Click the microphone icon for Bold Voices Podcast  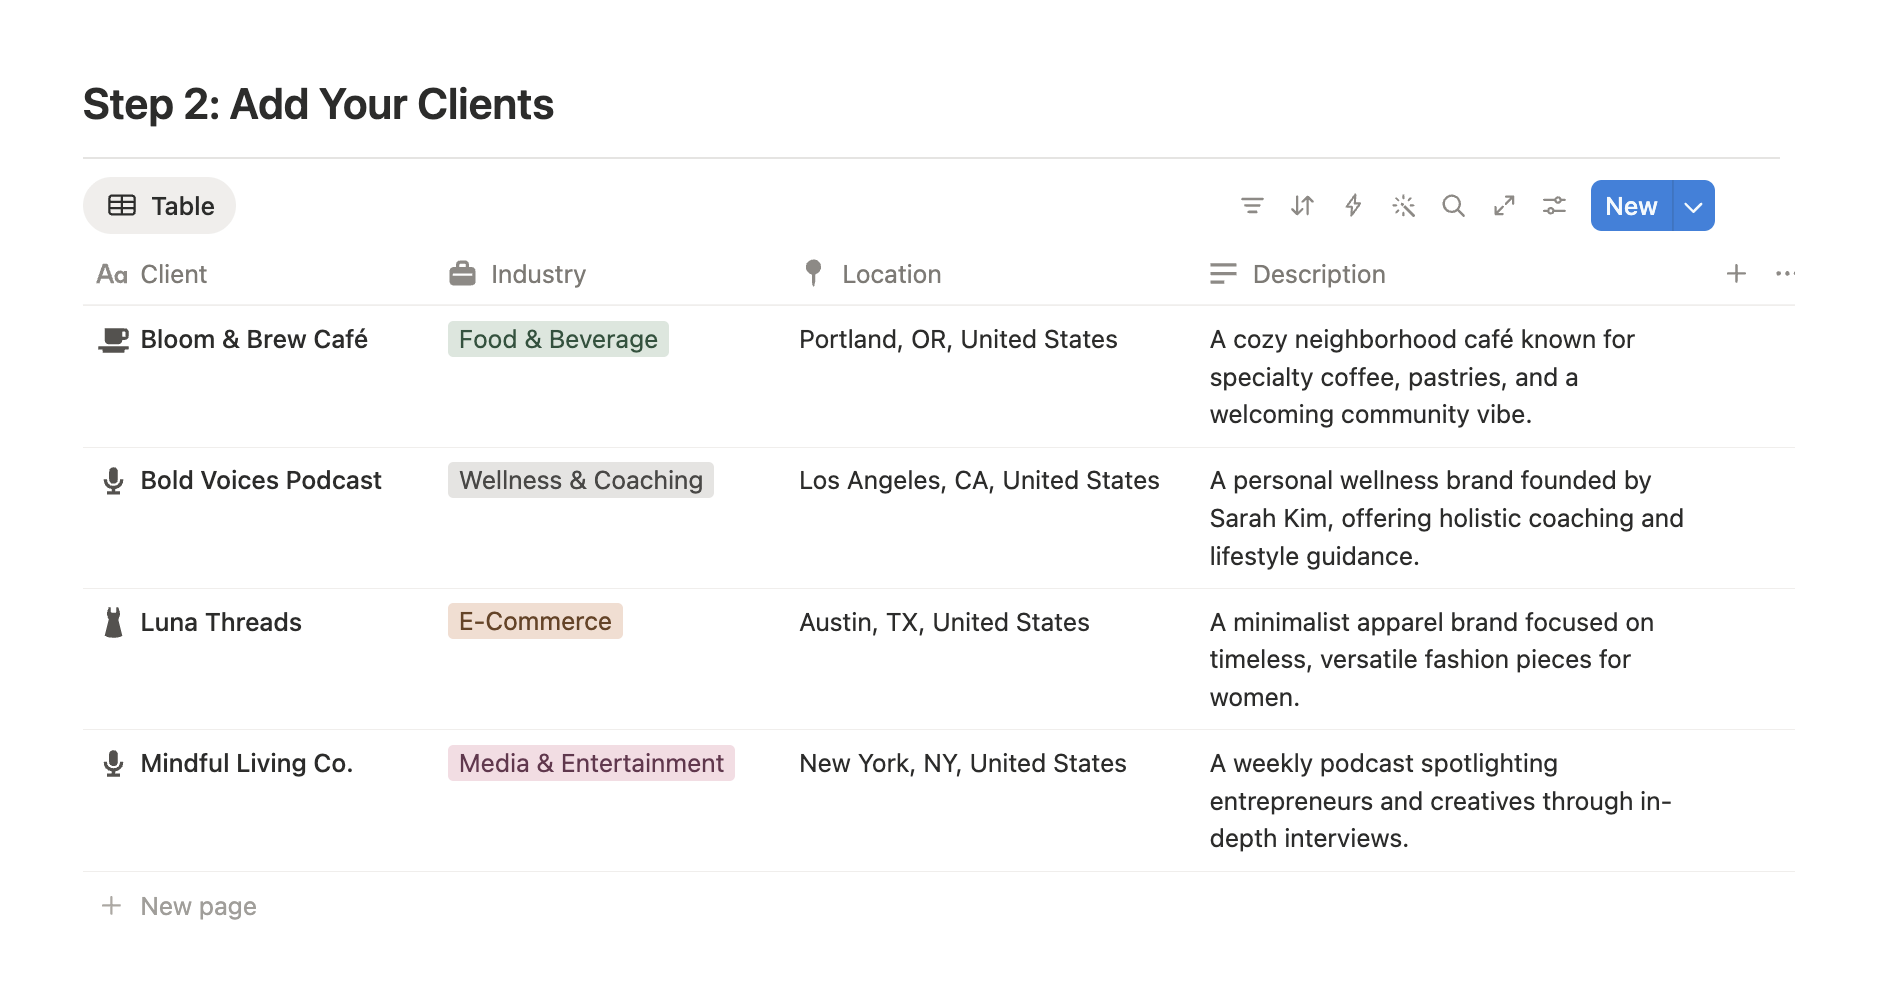(114, 481)
